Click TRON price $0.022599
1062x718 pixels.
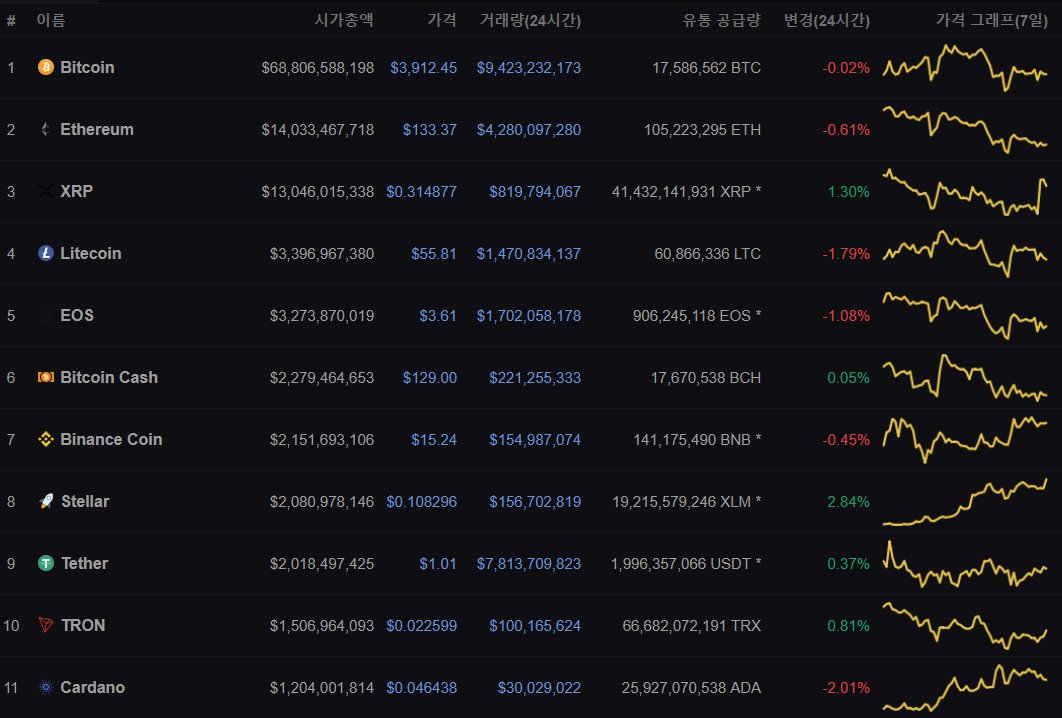[x=421, y=625]
